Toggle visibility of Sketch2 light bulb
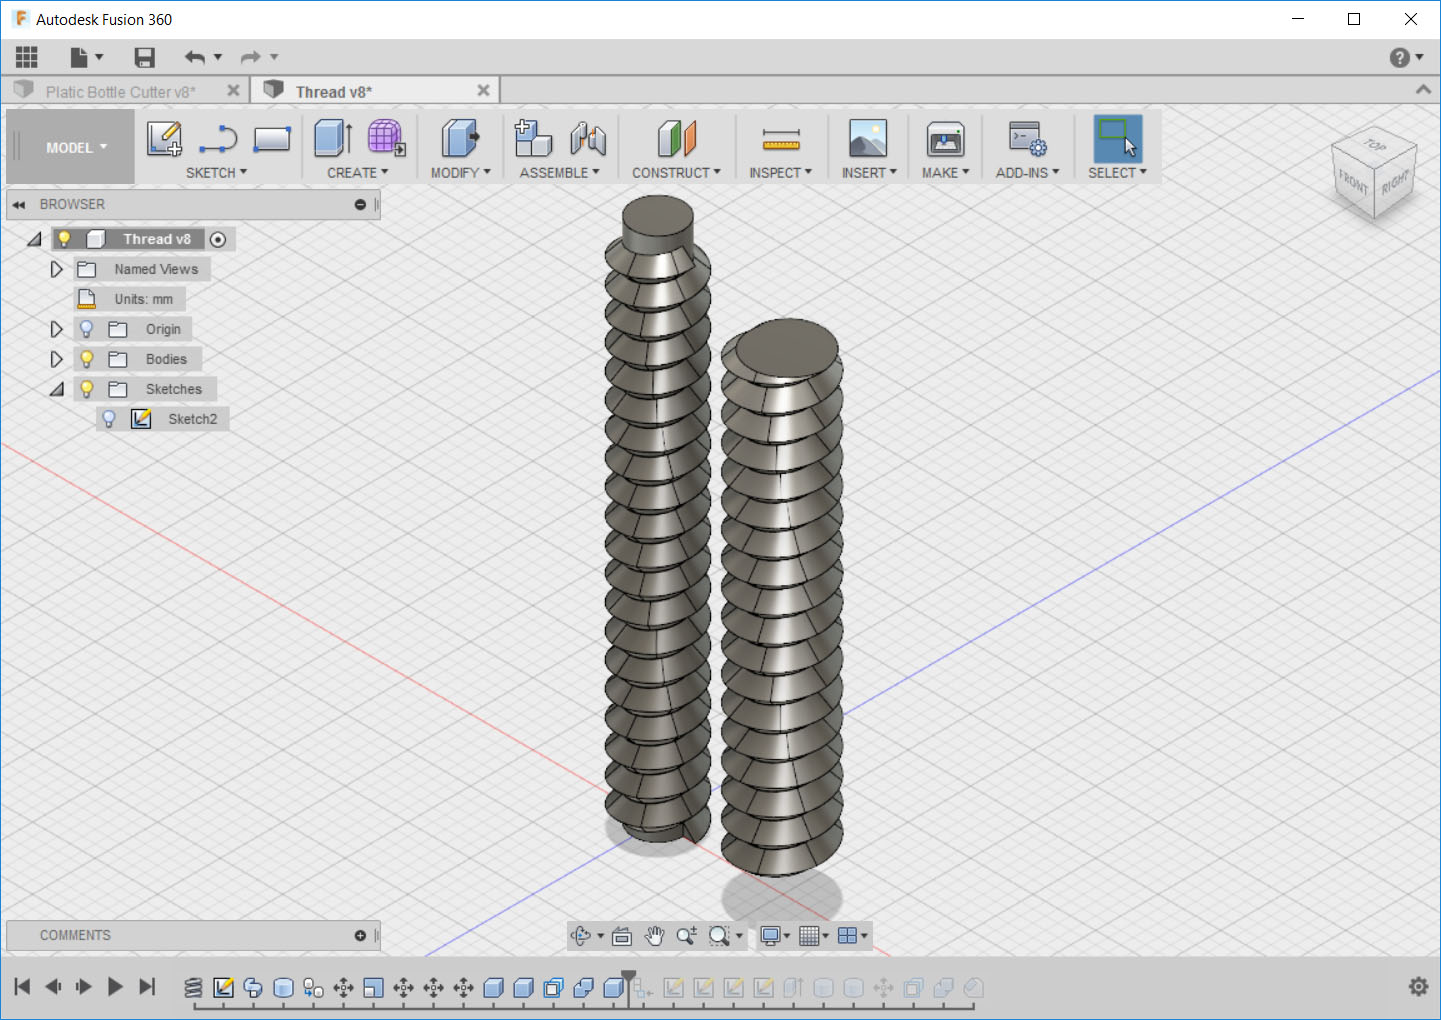The height and width of the screenshot is (1020, 1441). [x=109, y=418]
